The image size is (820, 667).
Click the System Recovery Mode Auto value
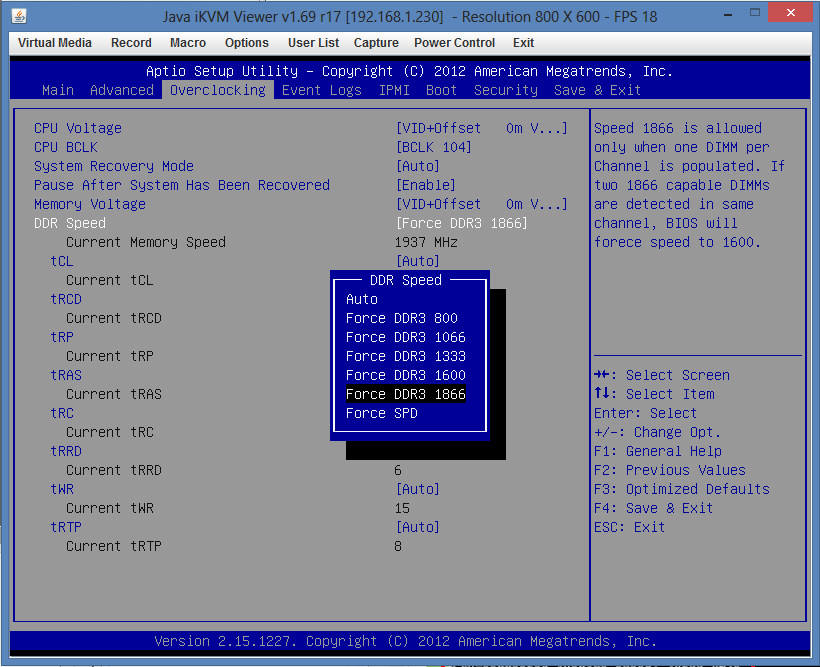tap(418, 166)
